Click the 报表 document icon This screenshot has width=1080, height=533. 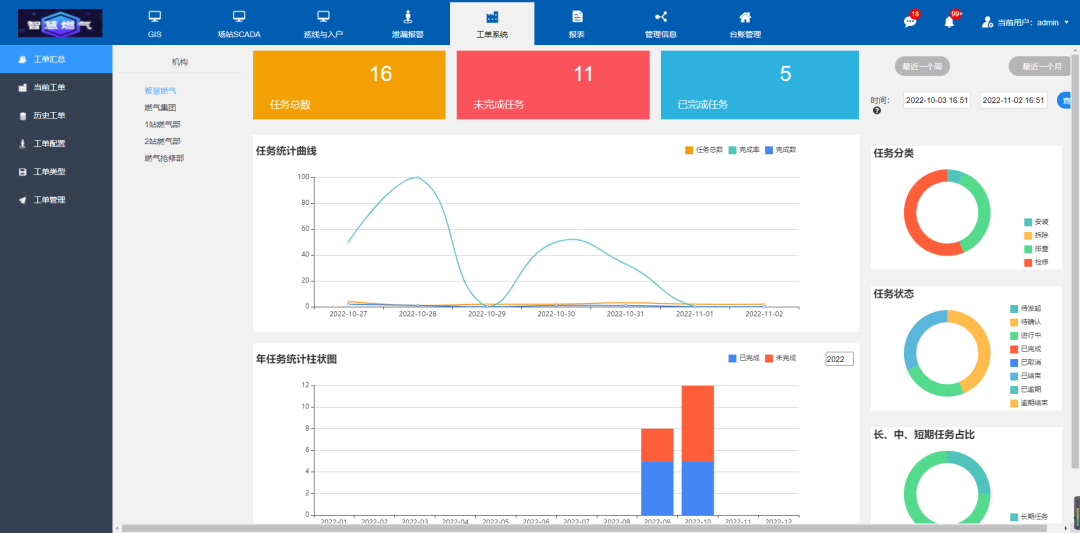(x=577, y=17)
